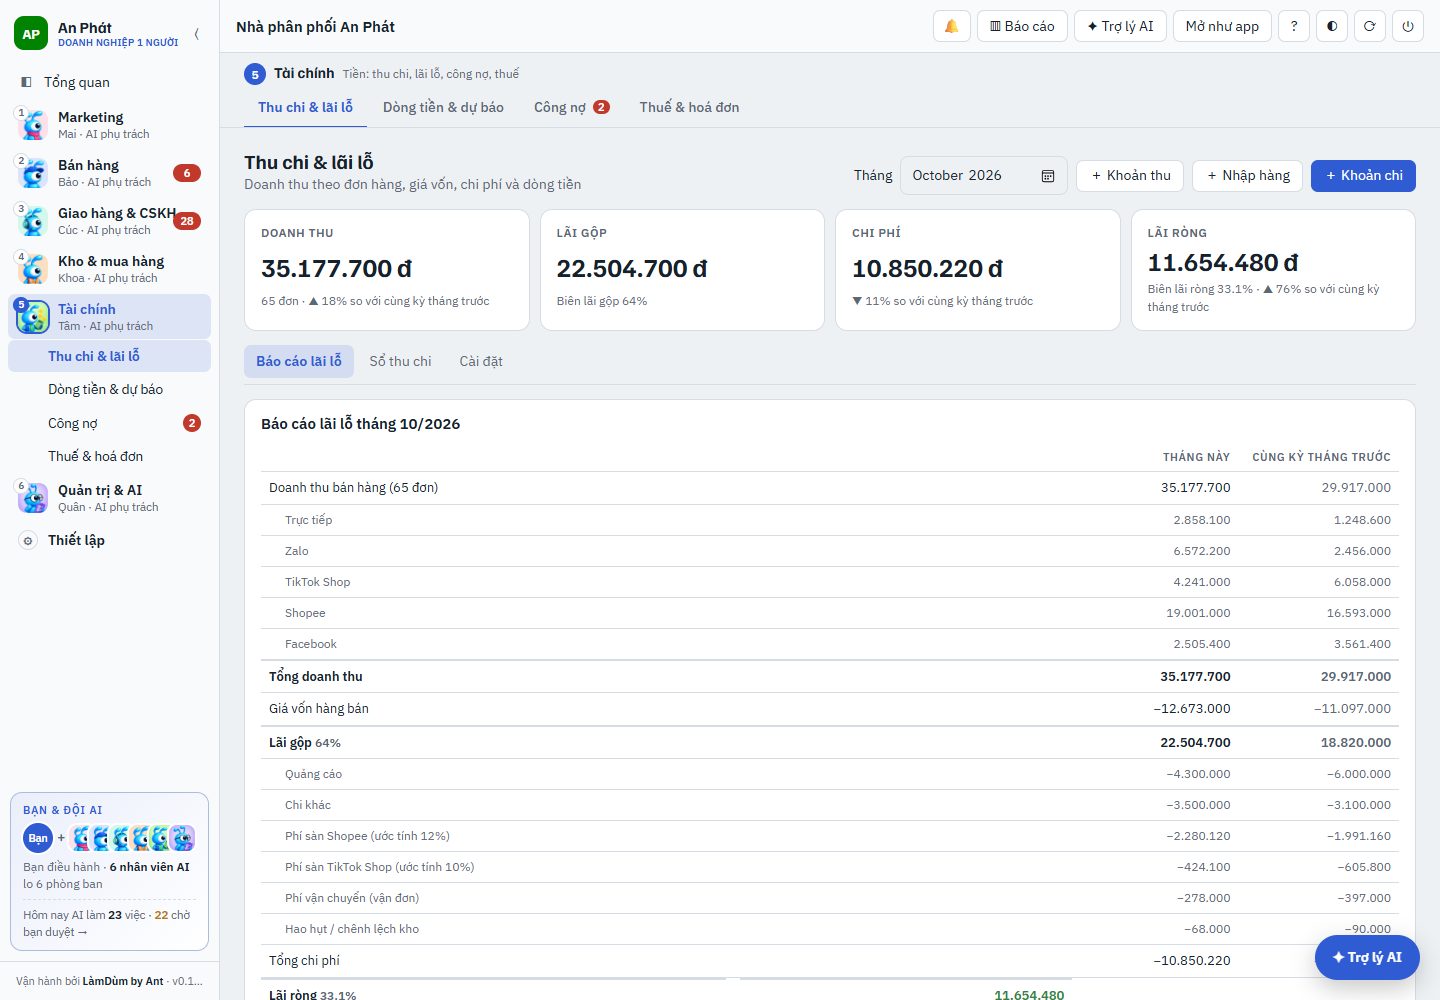Click the Bạn avatar in team card
Viewport: 1440px width, 1000px height.
tap(38, 838)
